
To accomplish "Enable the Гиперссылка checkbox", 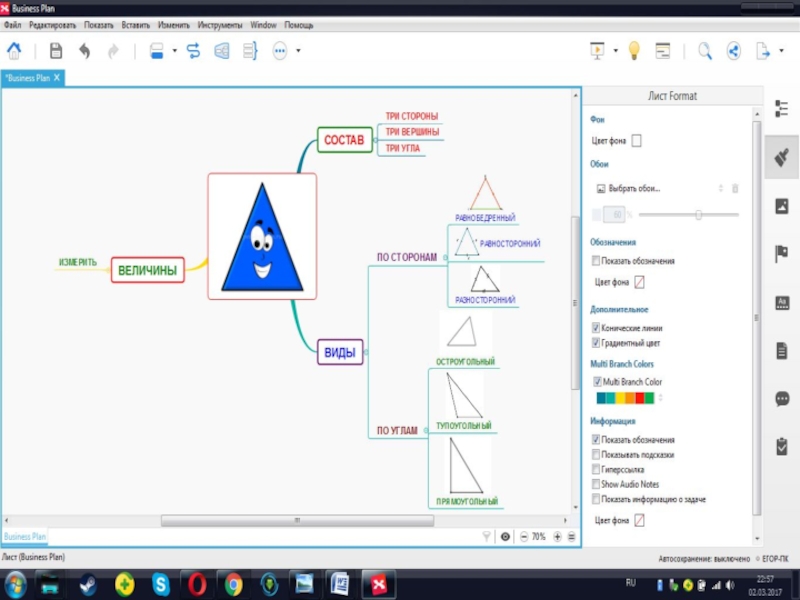I will [596, 469].
